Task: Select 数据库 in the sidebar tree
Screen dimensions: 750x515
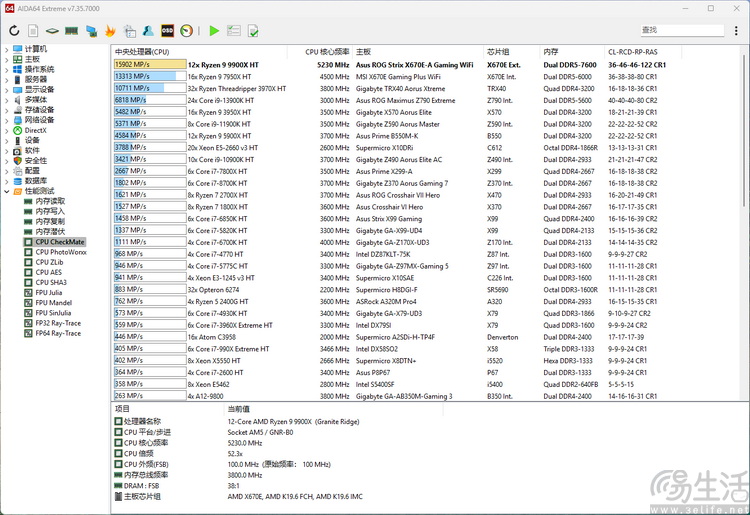Action: coord(36,181)
